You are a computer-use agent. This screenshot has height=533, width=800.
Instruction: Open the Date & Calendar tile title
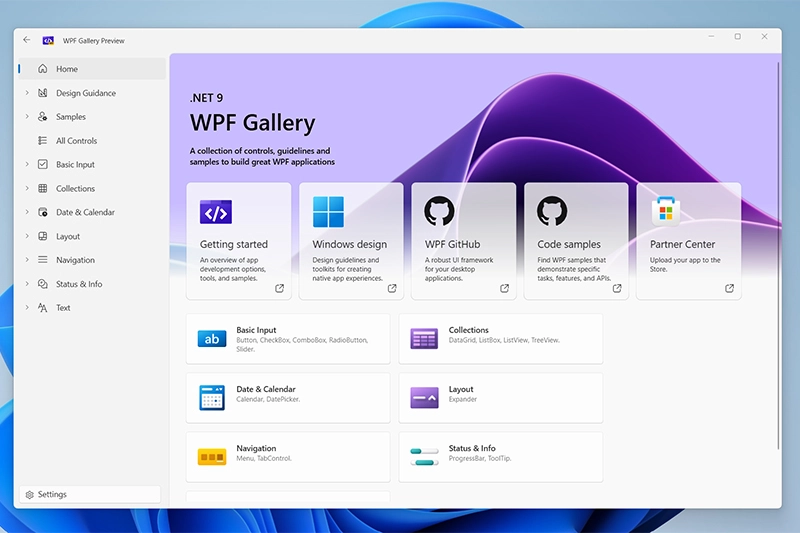point(266,389)
